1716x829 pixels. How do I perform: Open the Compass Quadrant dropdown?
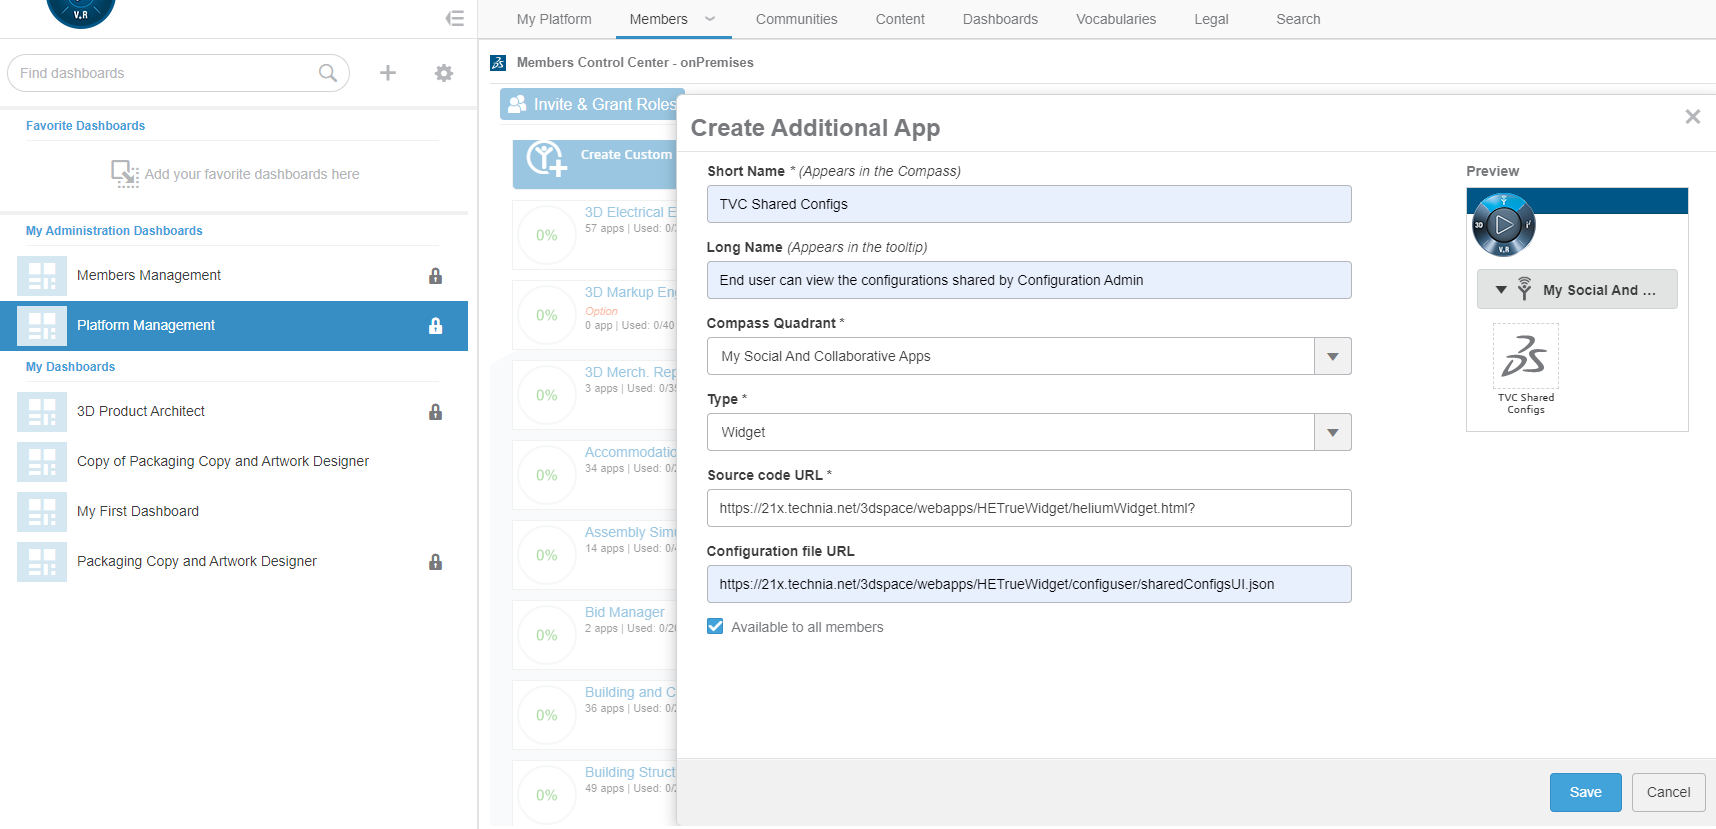click(1332, 356)
